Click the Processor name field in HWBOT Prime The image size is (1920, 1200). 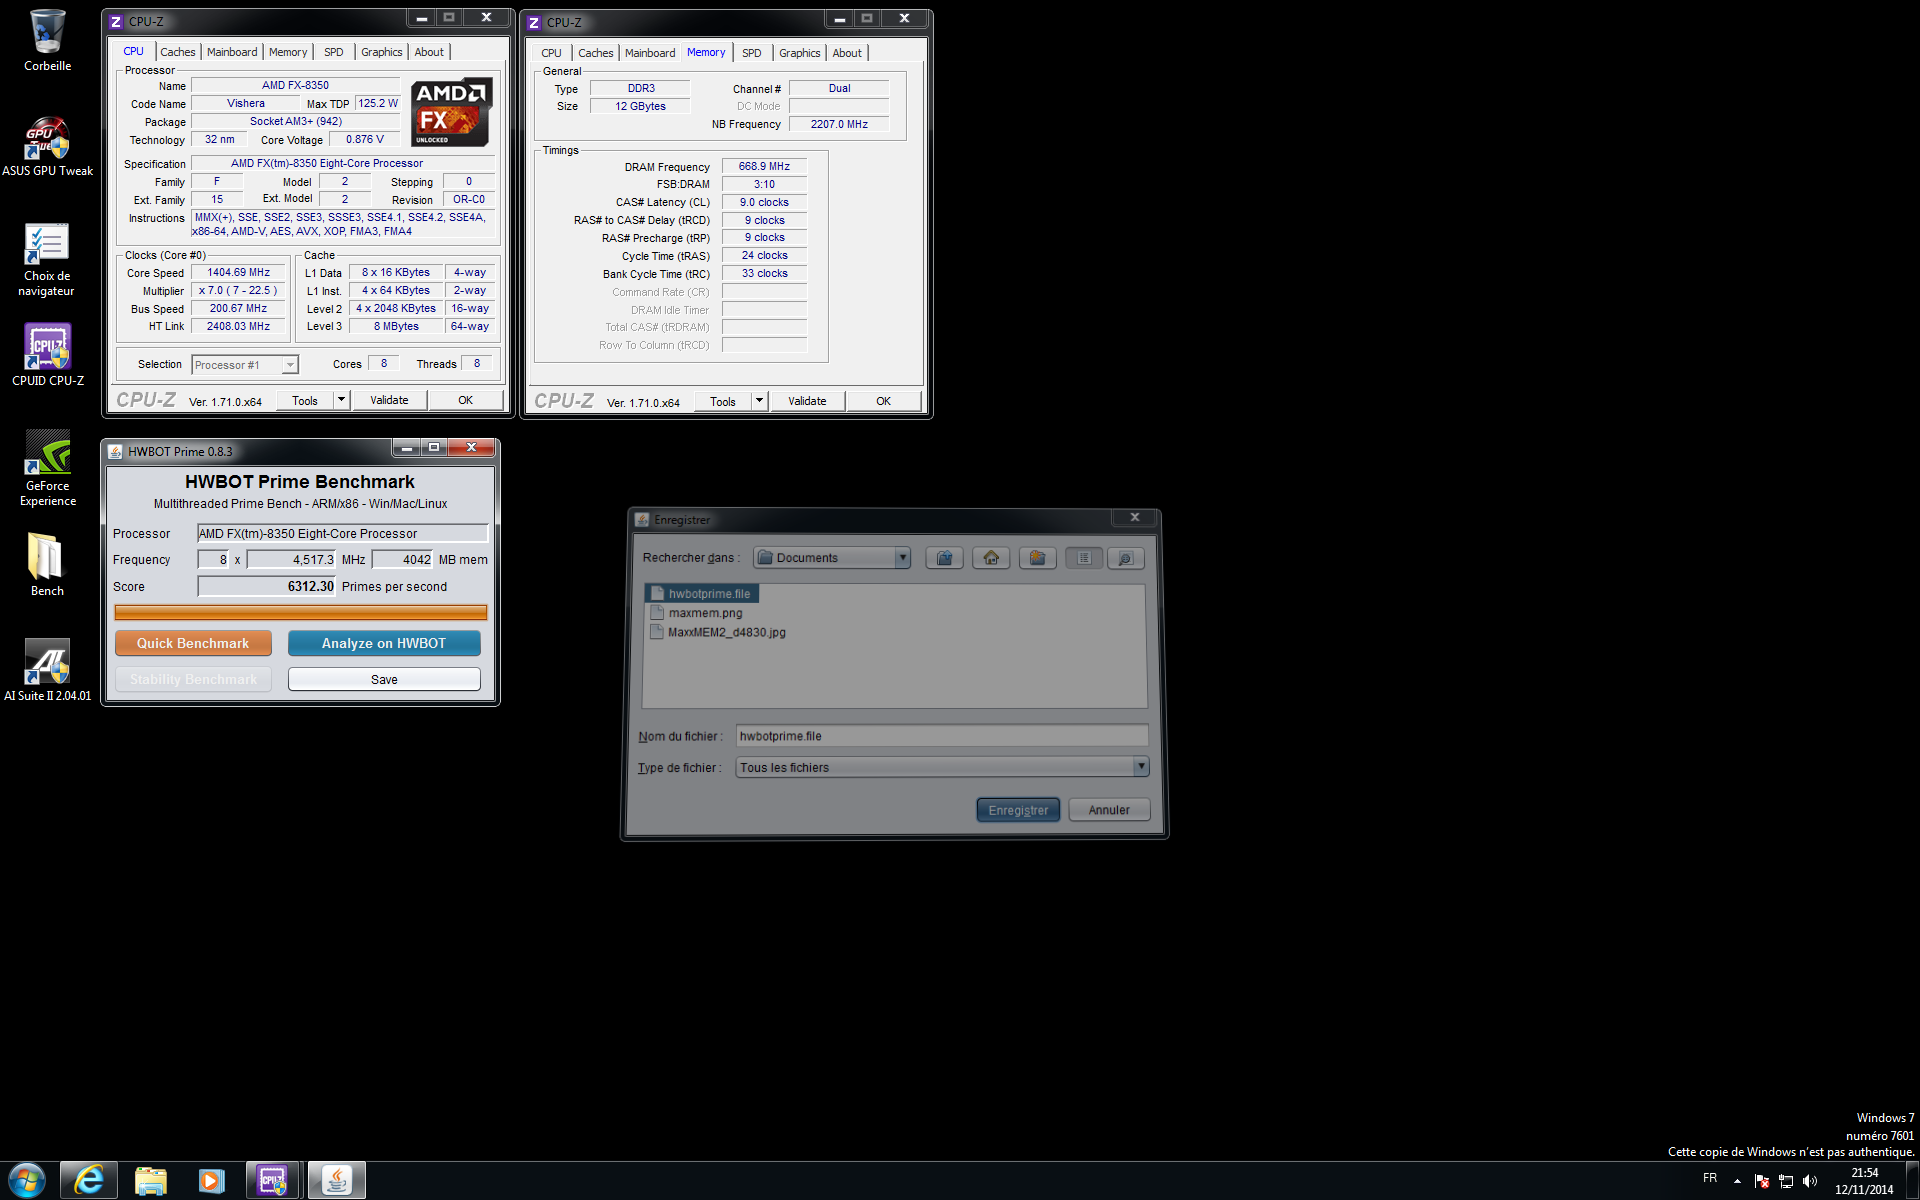[342, 533]
